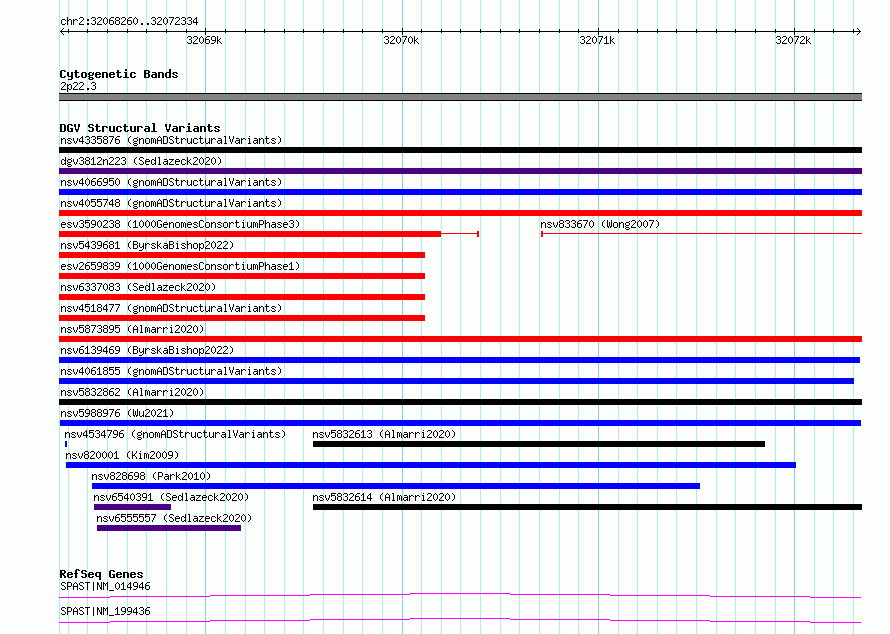
Task: Open the RefSeq Genes track heading
Action: [101, 574]
